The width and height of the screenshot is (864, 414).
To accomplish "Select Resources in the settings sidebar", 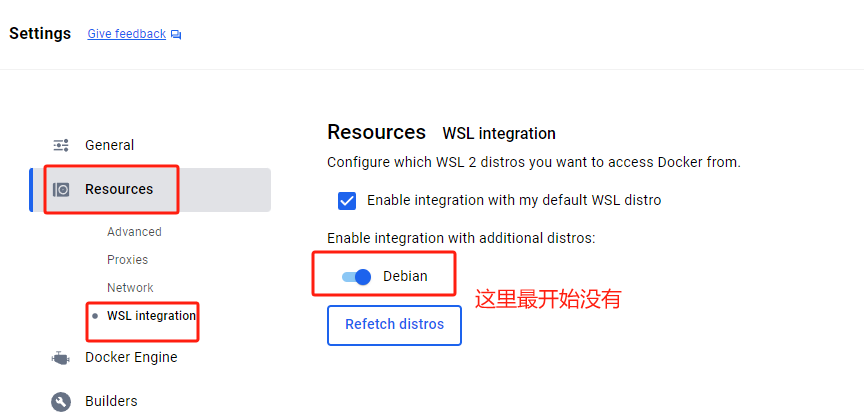I will click(x=119, y=189).
